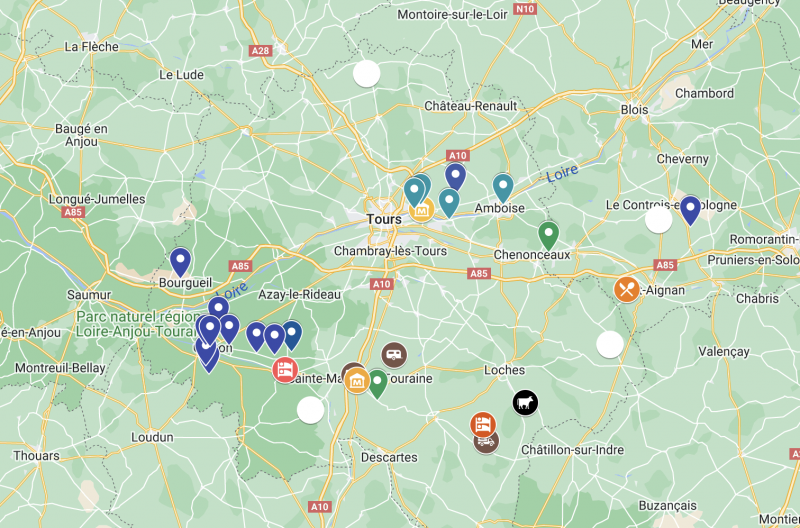This screenshot has width=800, height=528.
Task: Click the teal pin above Amboise
Action: point(503,188)
